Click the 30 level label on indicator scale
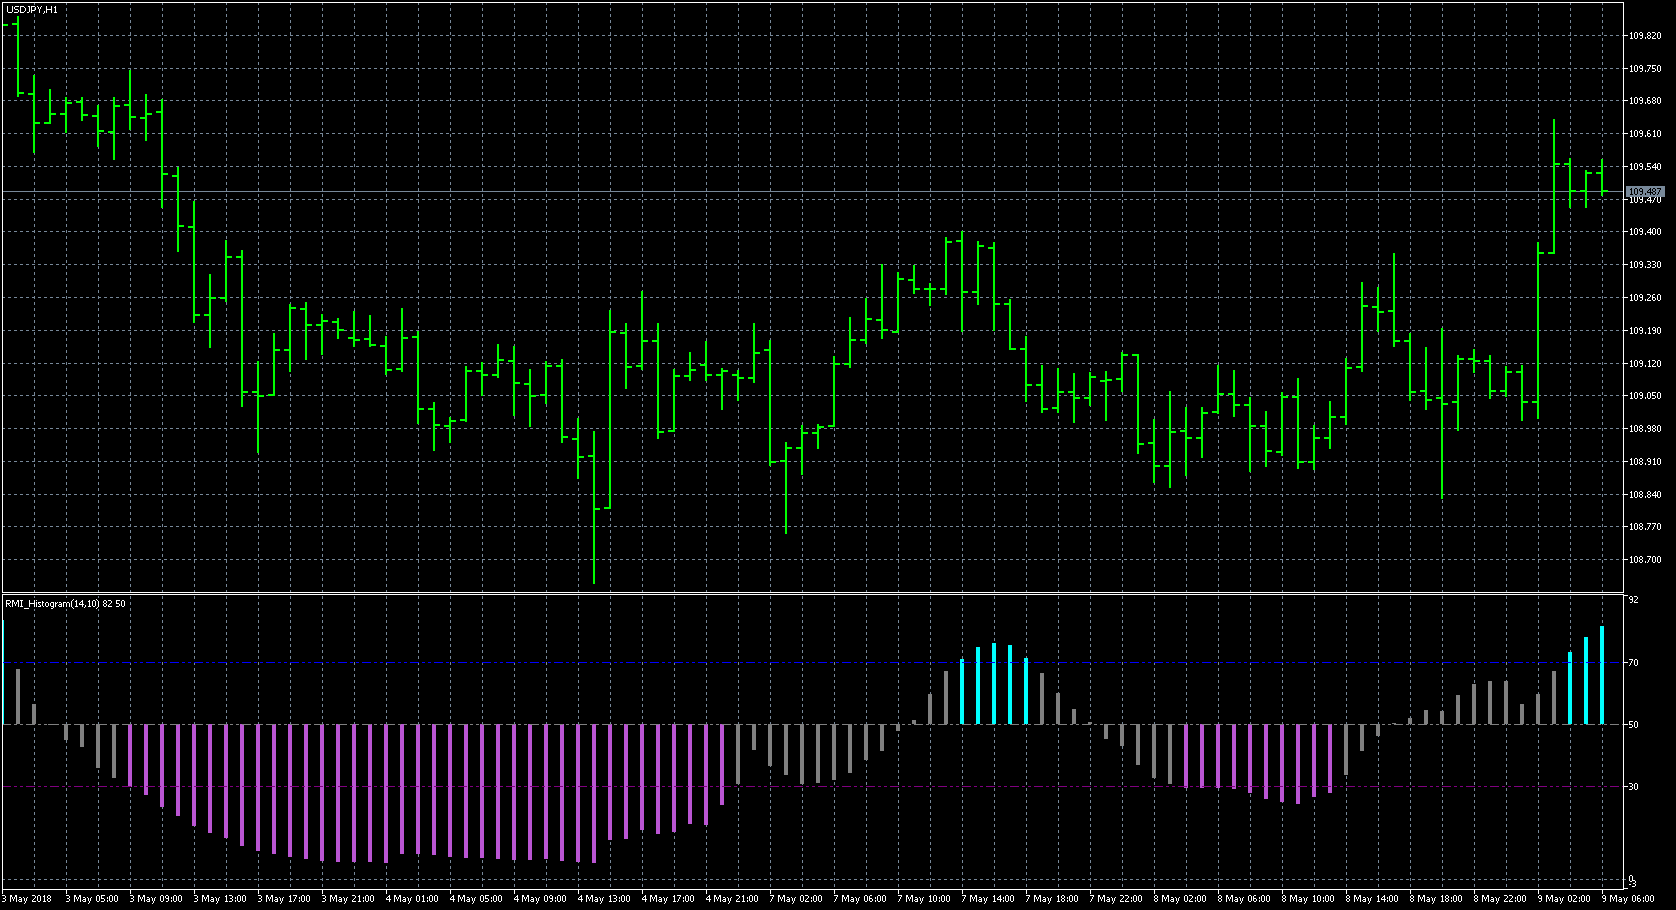The image size is (1676, 910). pyautogui.click(x=1633, y=787)
